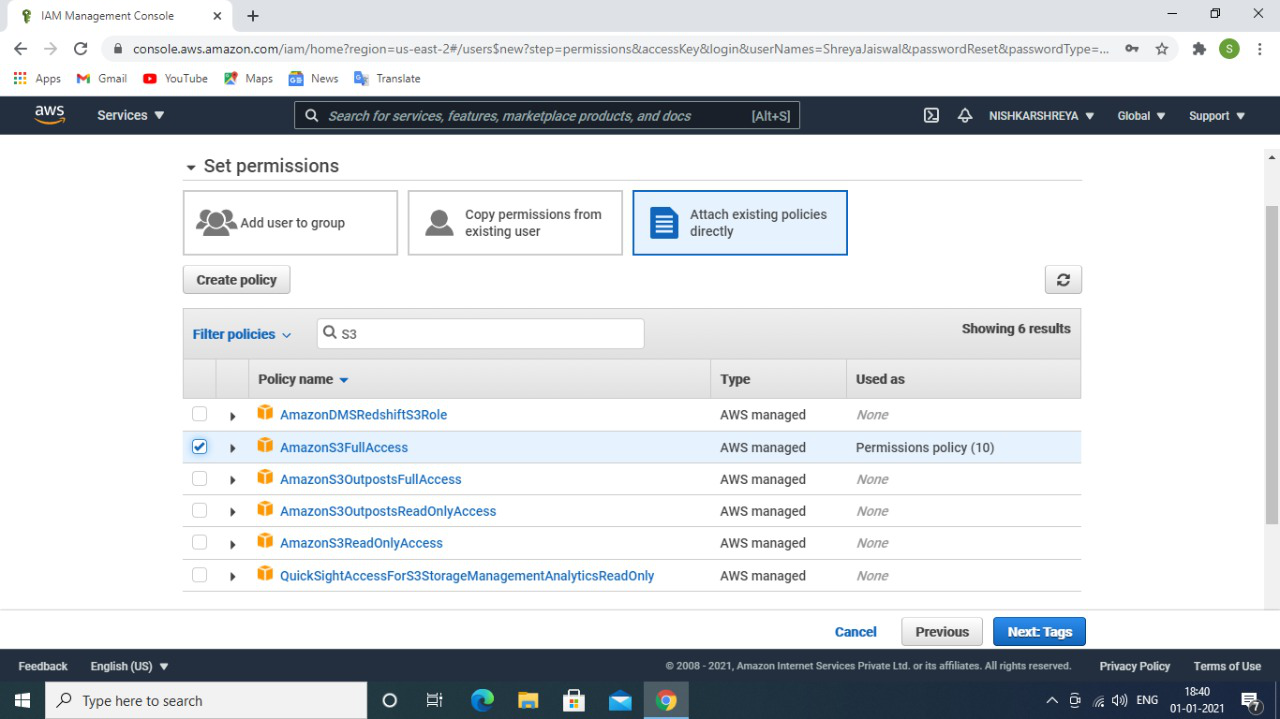The height and width of the screenshot is (719, 1280).
Task: Select Copy permissions from existing user
Action: click(515, 223)
